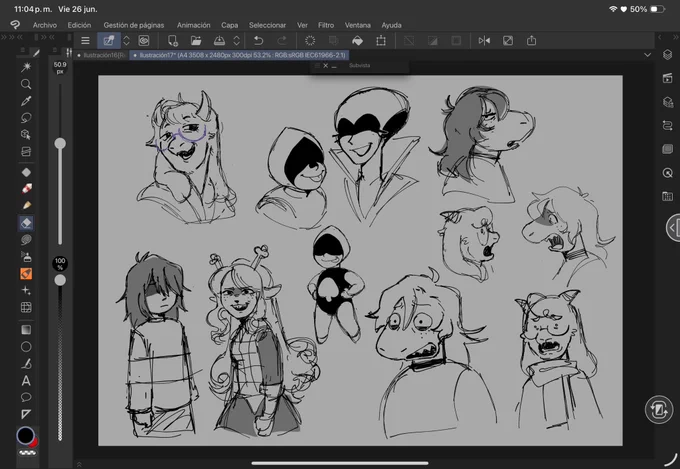Expand the up-down arrows beside Save icon

[x=236, y=41]
